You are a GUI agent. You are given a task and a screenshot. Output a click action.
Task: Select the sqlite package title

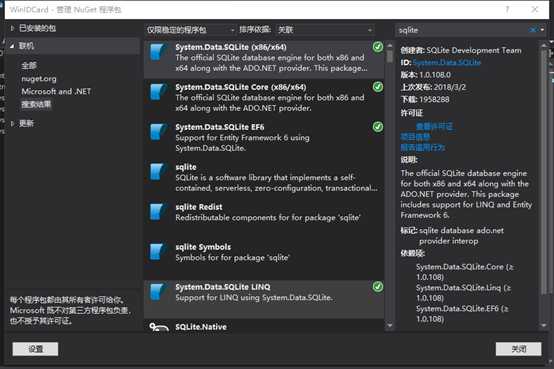pos(186,167)
